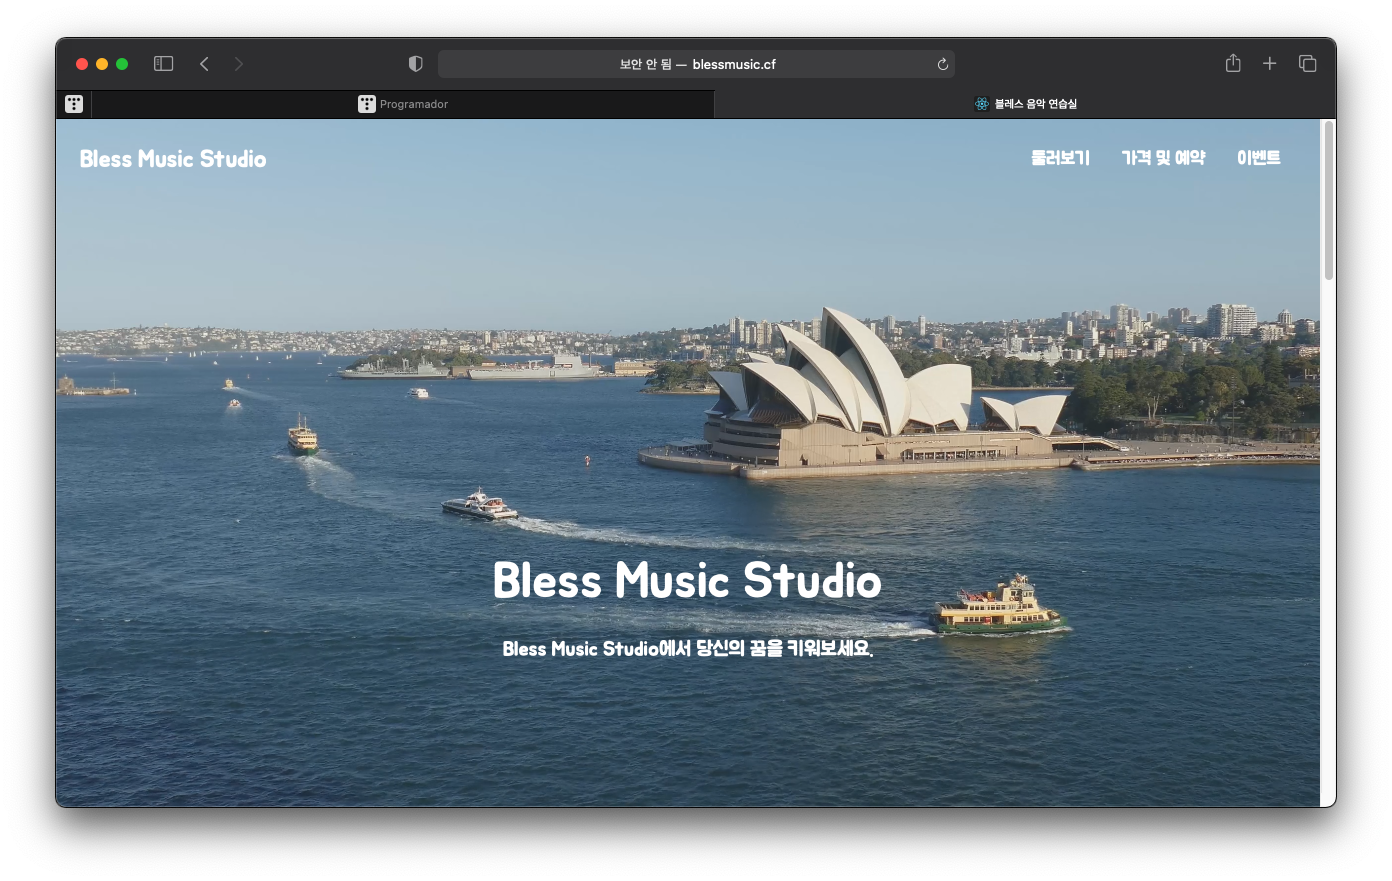
Task: Go forward with the right arrow button
Action: pyautogui.click(x=238, y=64)
